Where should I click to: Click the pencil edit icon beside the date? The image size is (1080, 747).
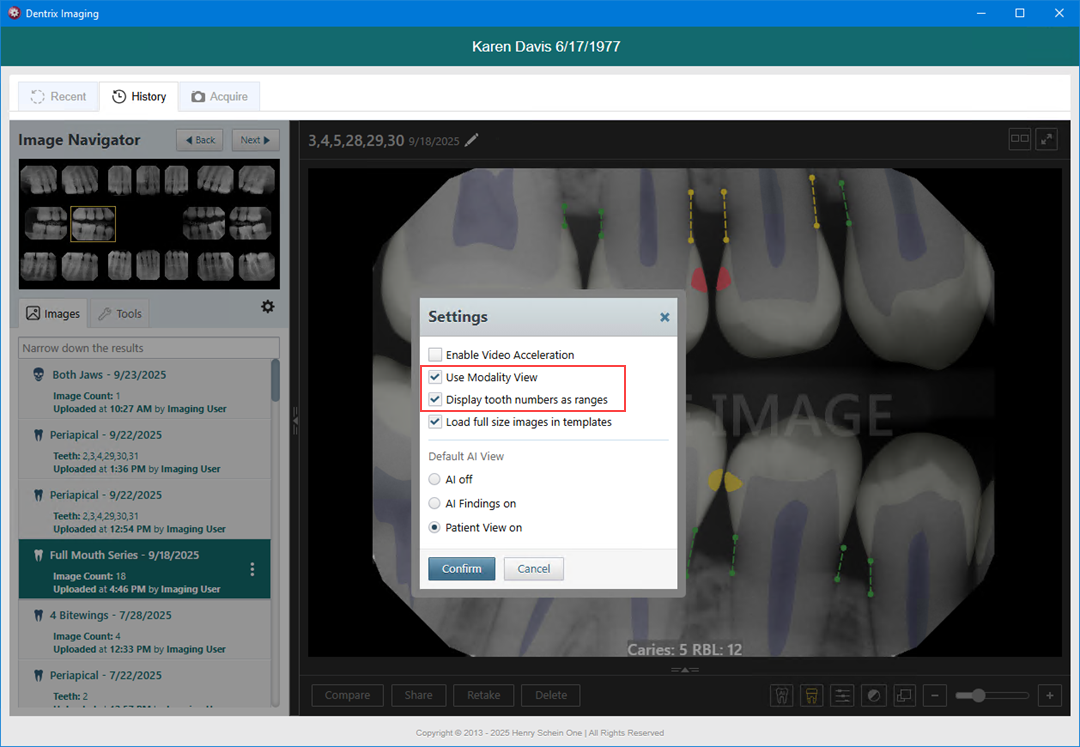click(472, 141)
